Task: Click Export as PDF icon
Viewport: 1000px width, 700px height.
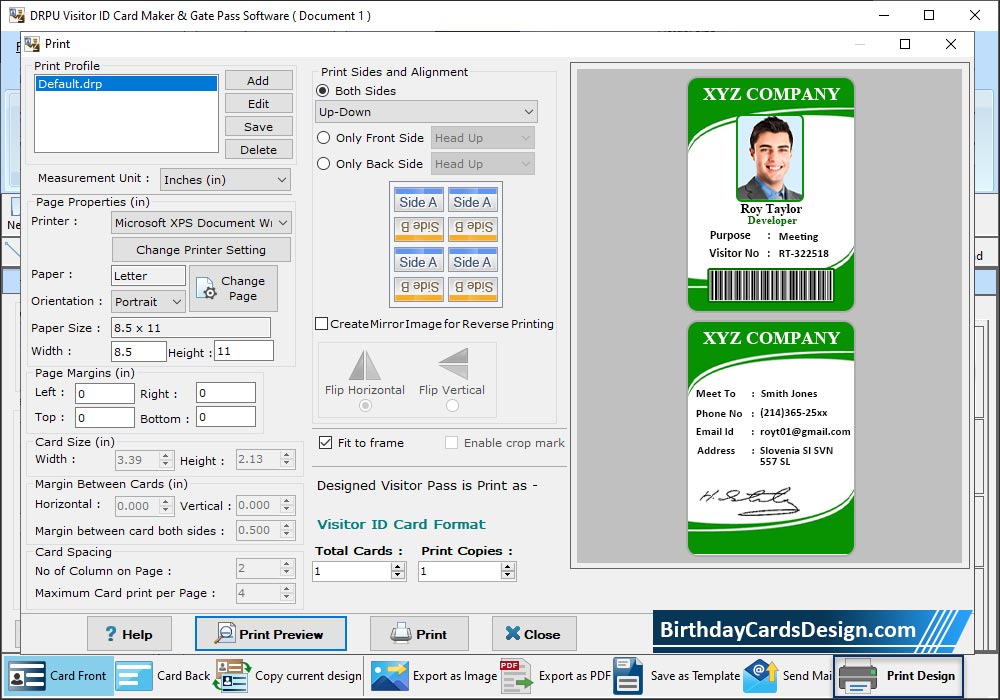Action: (x=515, y=676)
